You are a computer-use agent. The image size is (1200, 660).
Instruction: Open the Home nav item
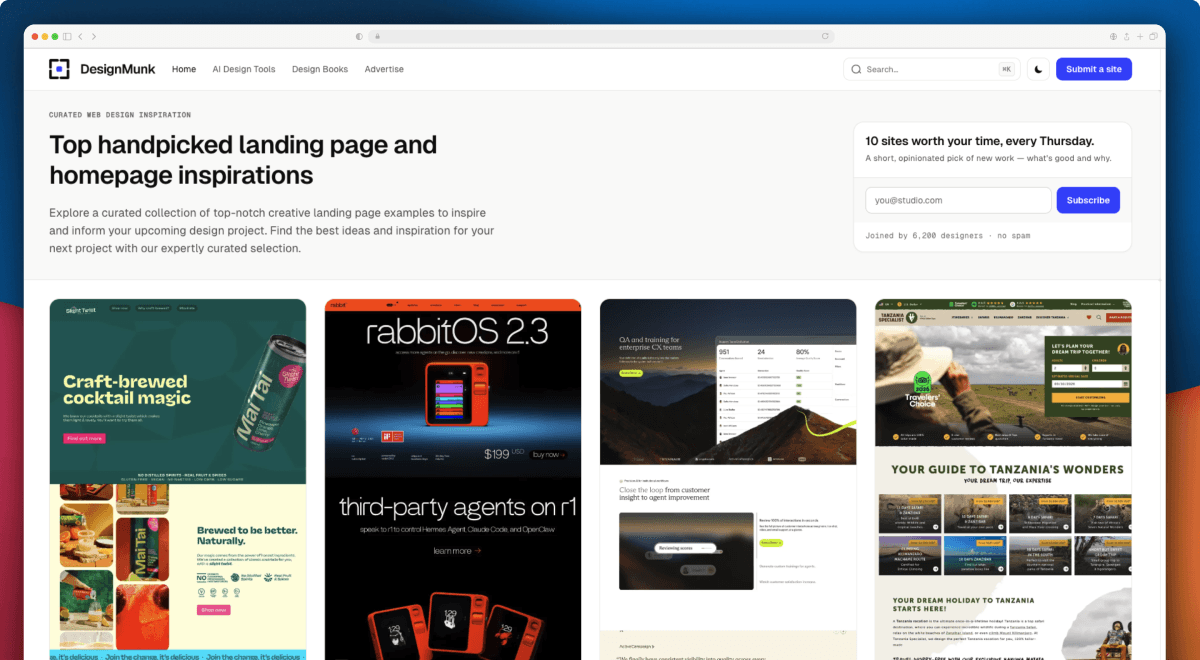(x=184, y=69)
